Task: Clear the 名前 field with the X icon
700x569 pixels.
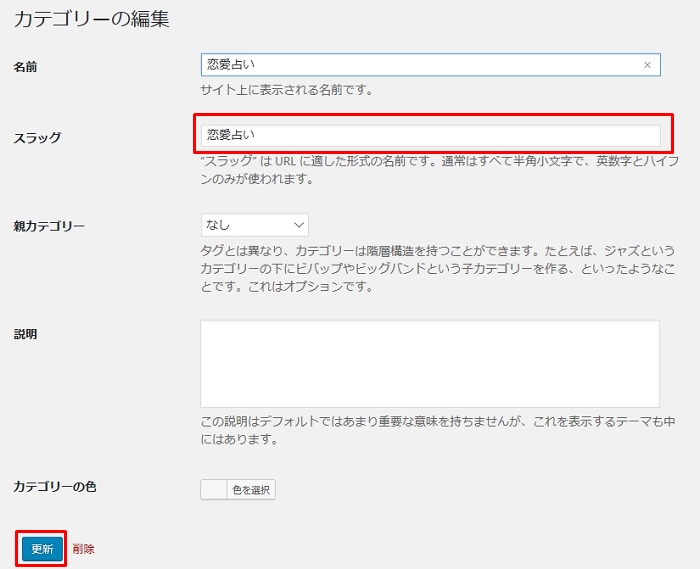Action: [x=647, y=65]
